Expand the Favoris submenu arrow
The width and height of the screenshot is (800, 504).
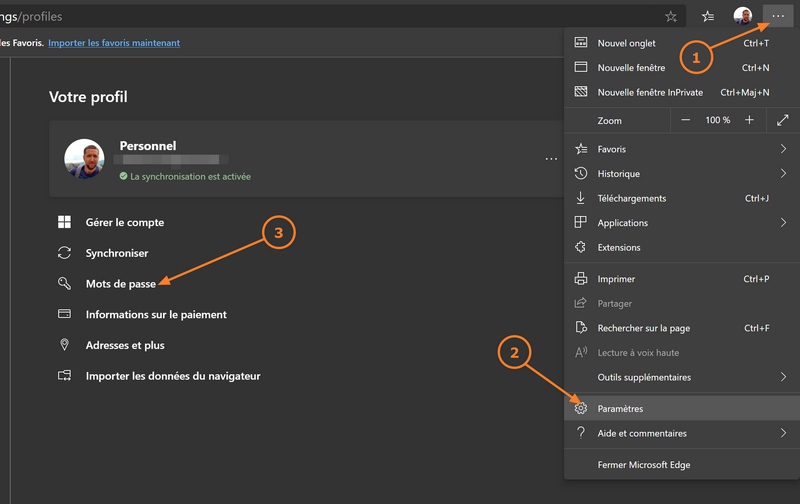point(782,149)
